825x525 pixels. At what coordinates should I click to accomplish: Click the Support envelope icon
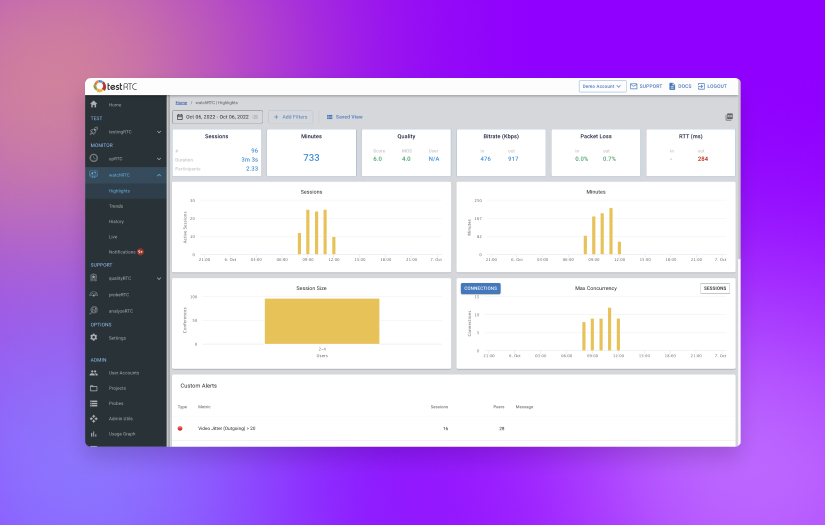[633, 86]
